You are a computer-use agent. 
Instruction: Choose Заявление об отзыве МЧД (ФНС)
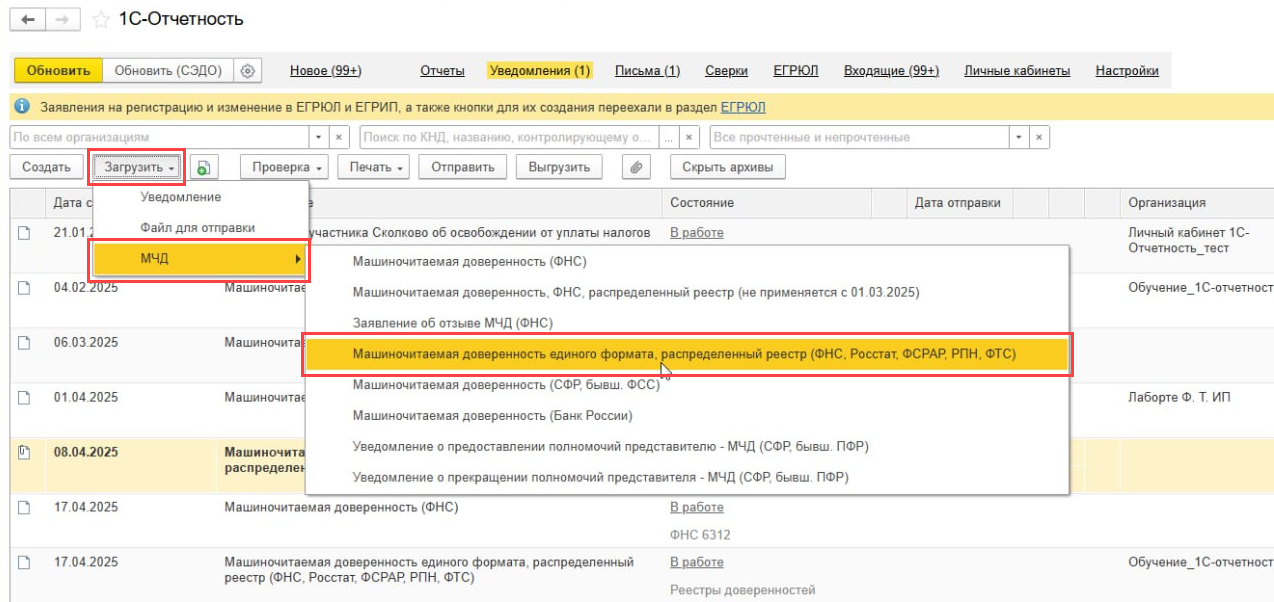452,323
